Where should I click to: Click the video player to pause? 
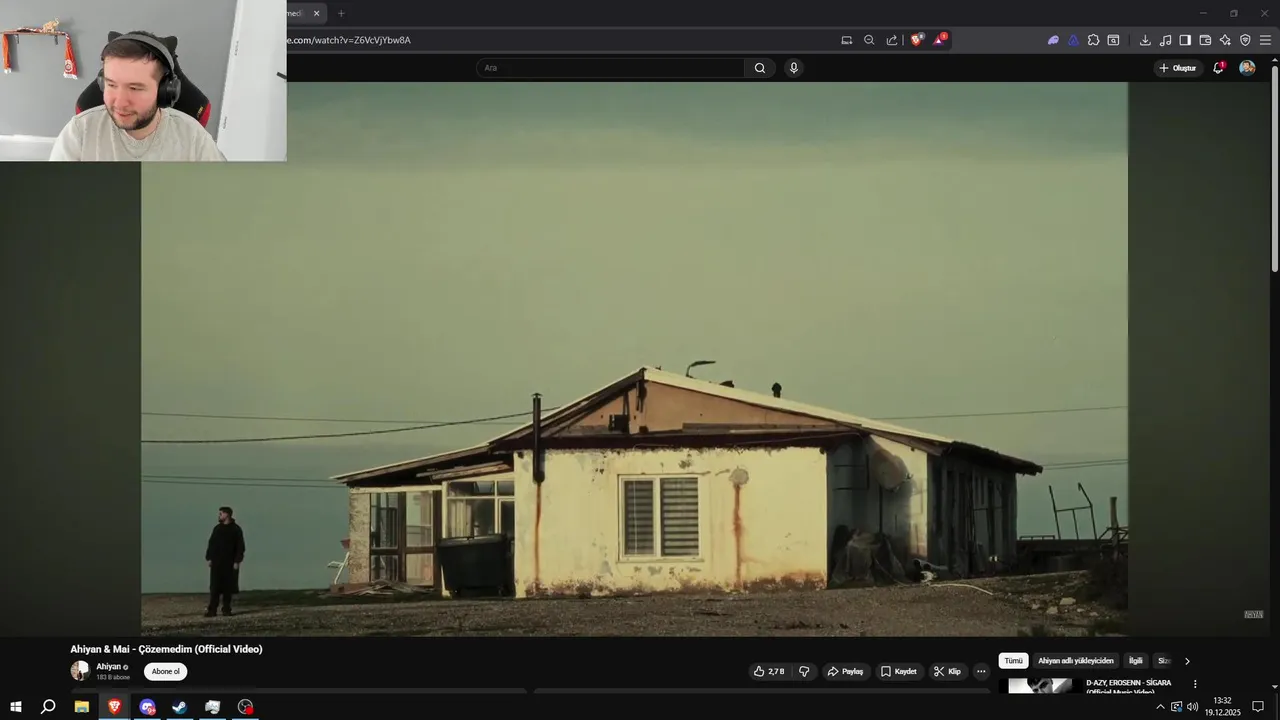634,358
